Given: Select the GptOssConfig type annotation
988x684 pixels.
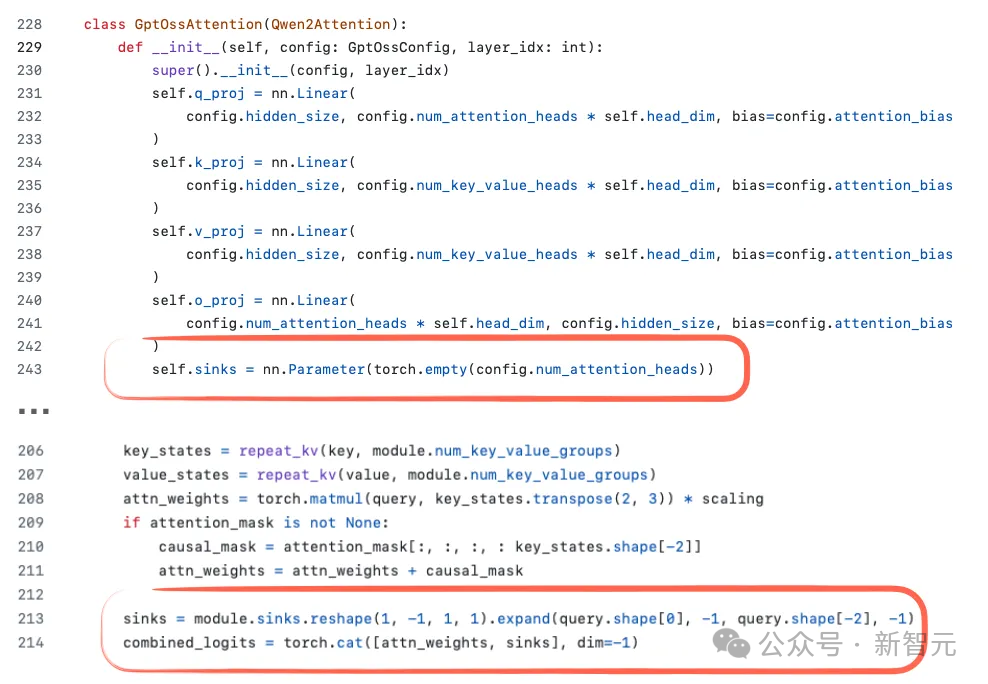Looking at the screenshot, I should (x=399, y=47).
